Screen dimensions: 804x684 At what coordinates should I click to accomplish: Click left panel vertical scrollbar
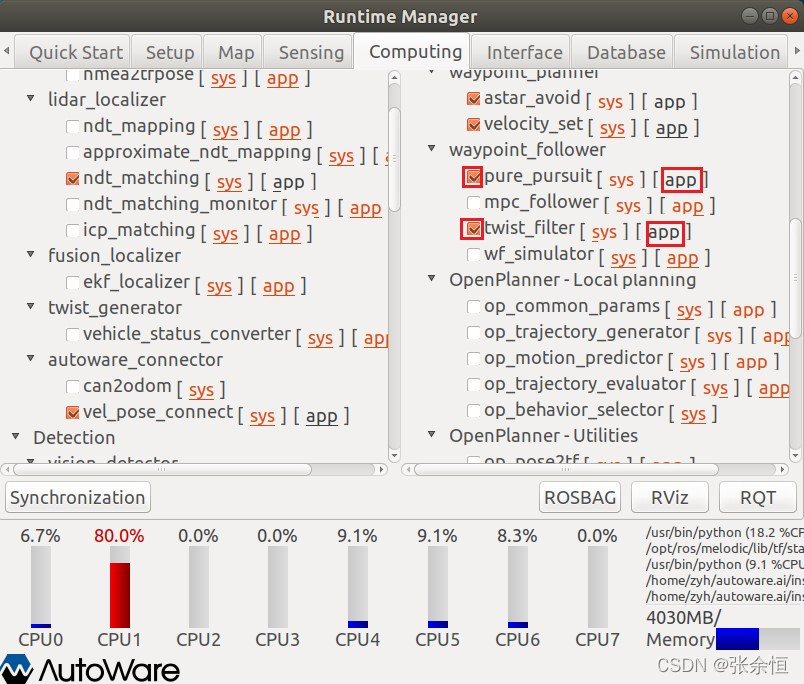tap(394, 159)
